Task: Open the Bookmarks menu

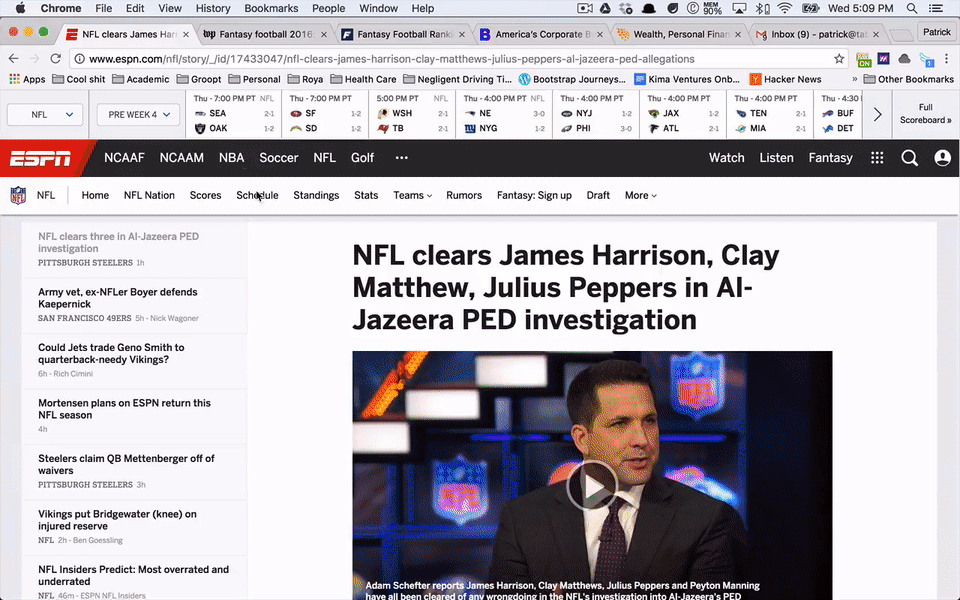Action: (271, 8)
